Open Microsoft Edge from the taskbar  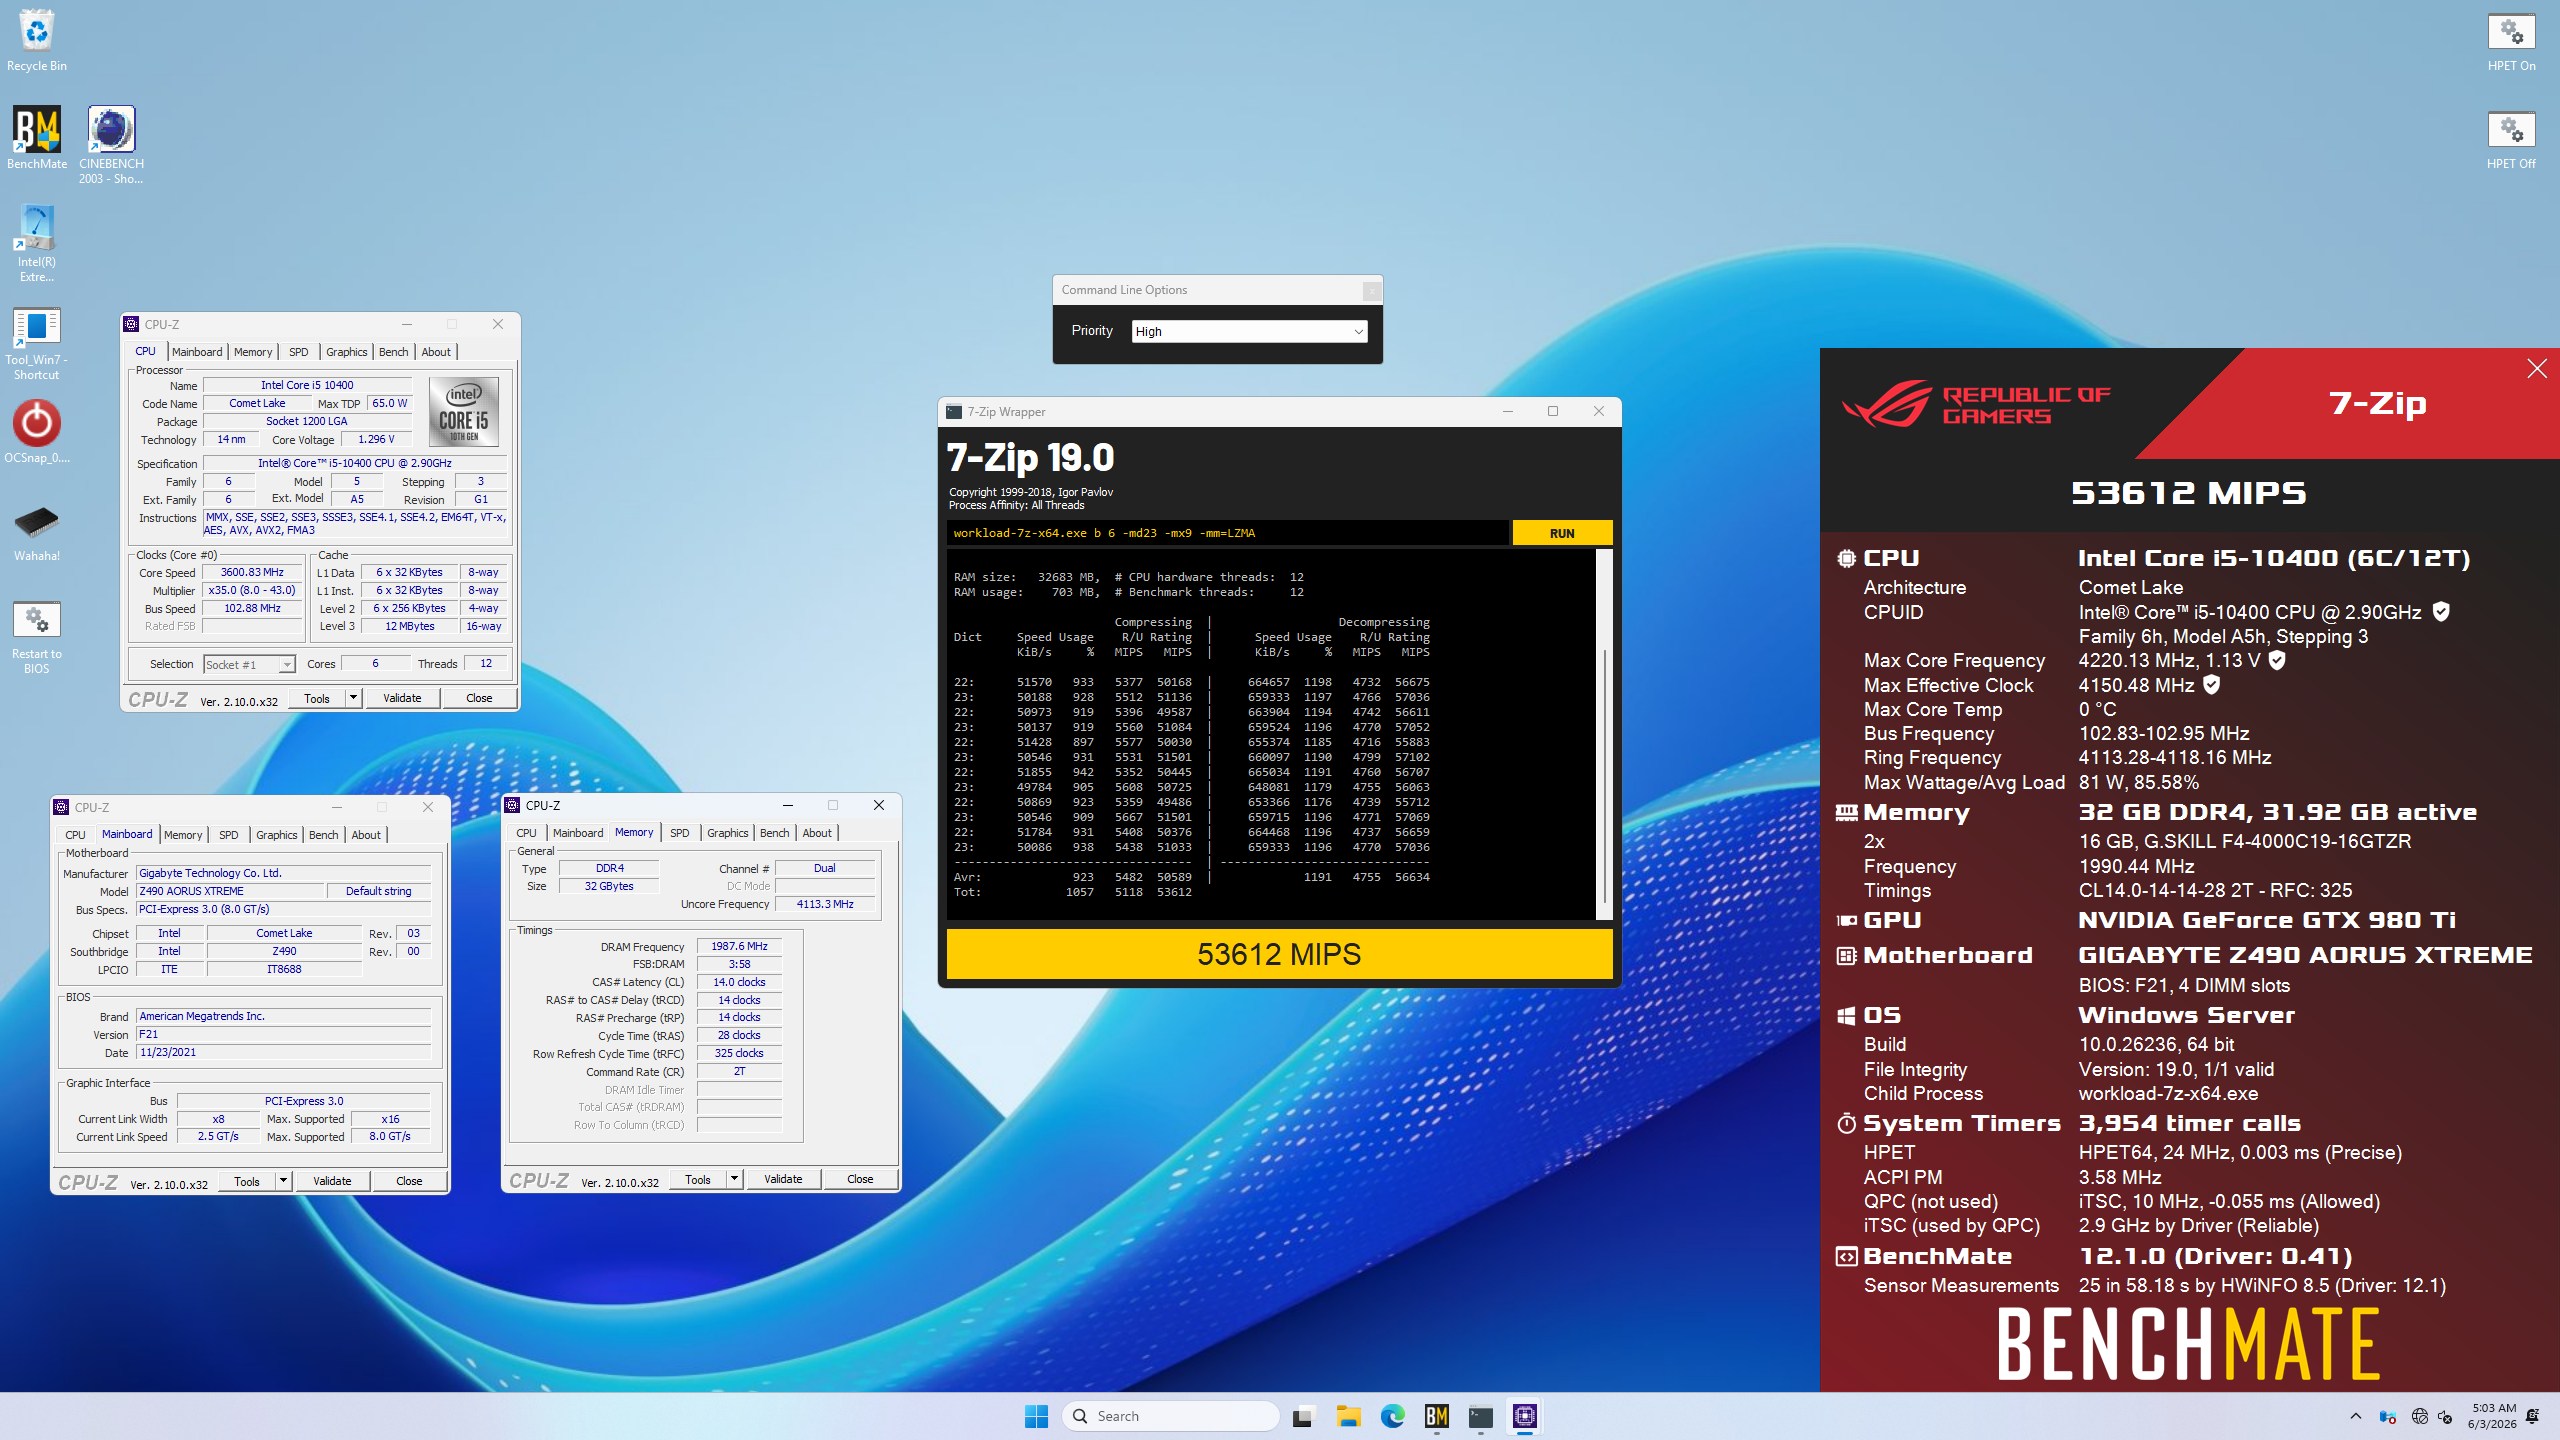click(1392, 1416)
